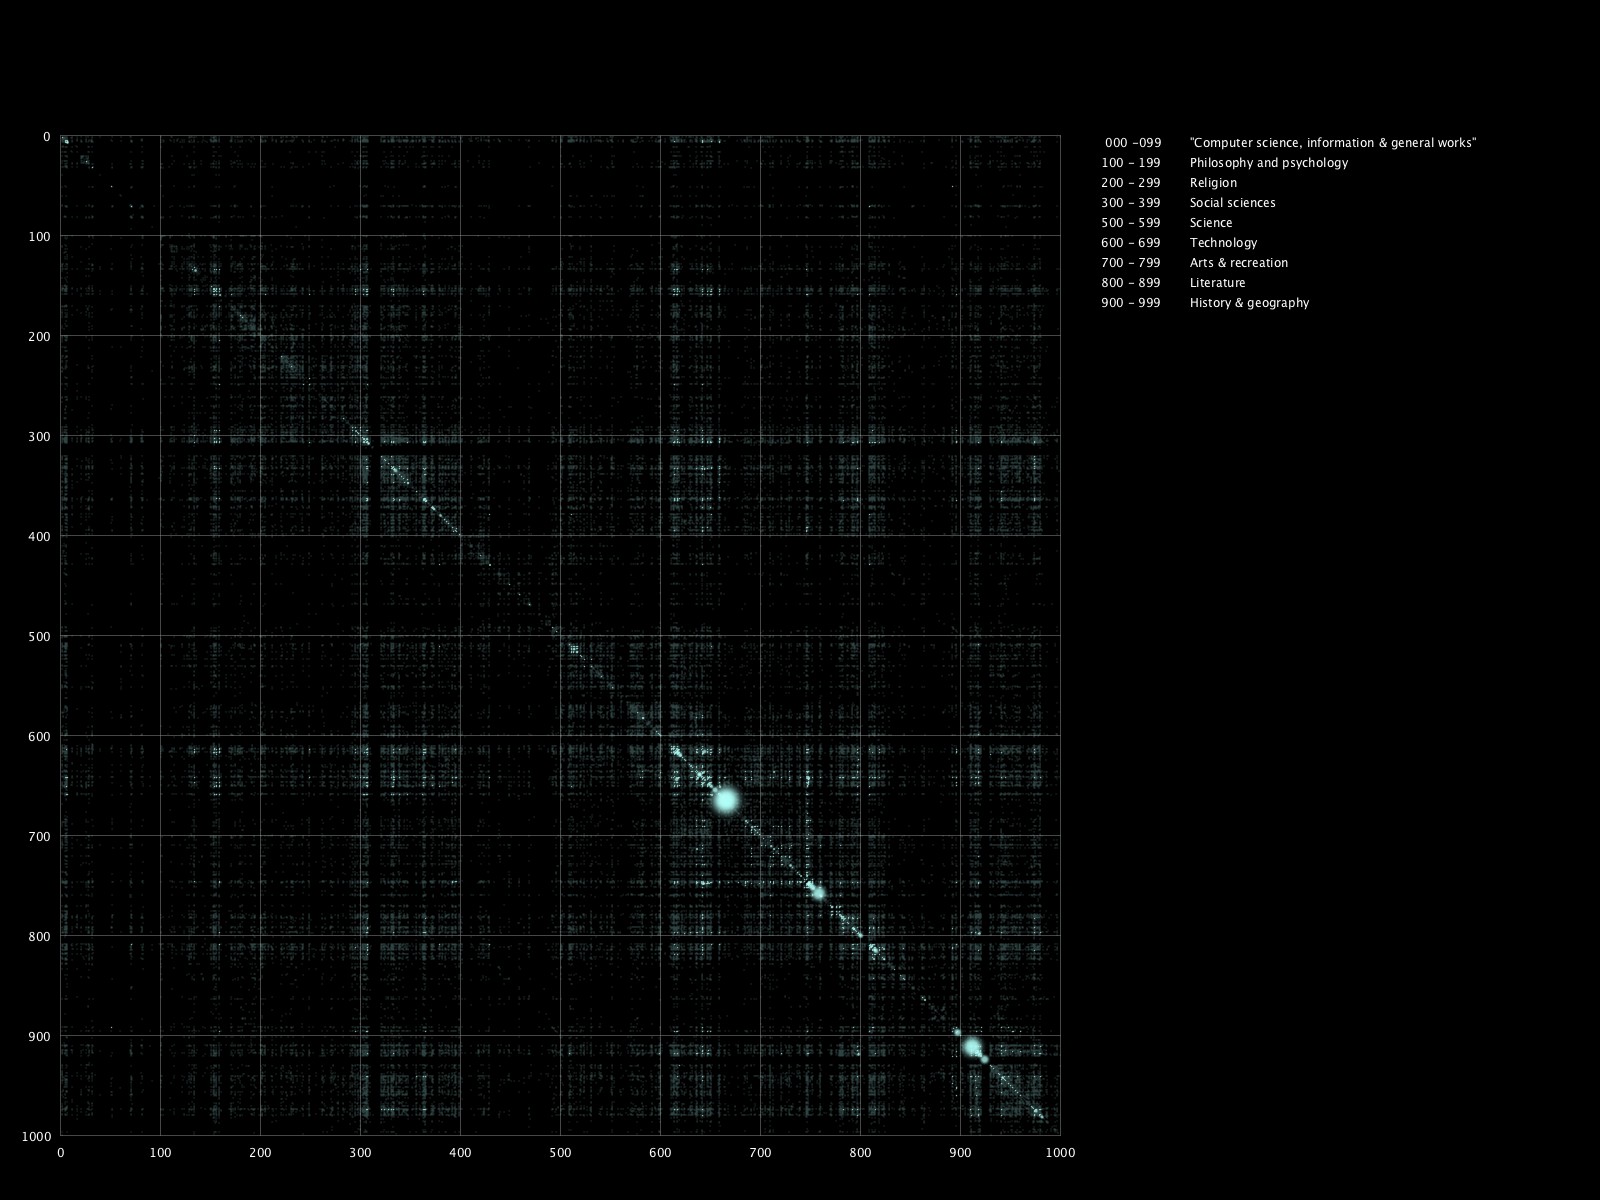This screenshot has width=1600, height=1200.
Task: Click the 200 tick label on bottom axis
Action: [x=260, y=1153]
